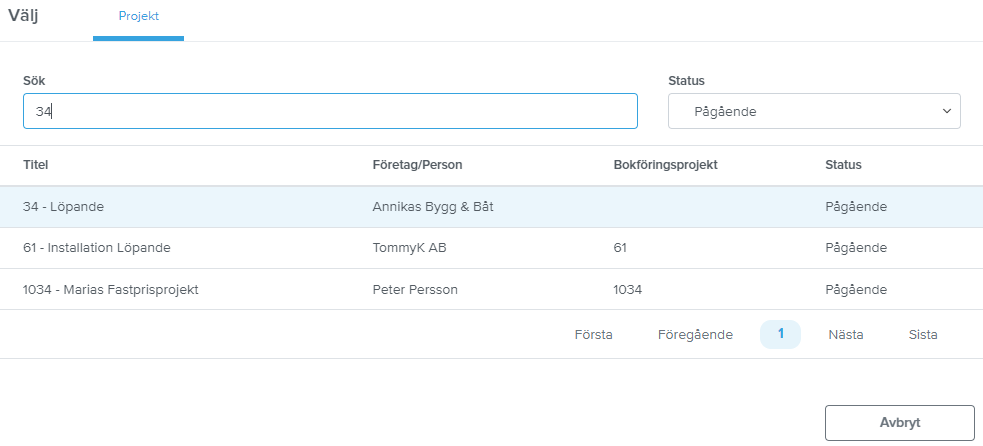Open the Status dropdown showing Pågående
The height and width of the screenshot is (446, 983).
(x=814, y=112)
